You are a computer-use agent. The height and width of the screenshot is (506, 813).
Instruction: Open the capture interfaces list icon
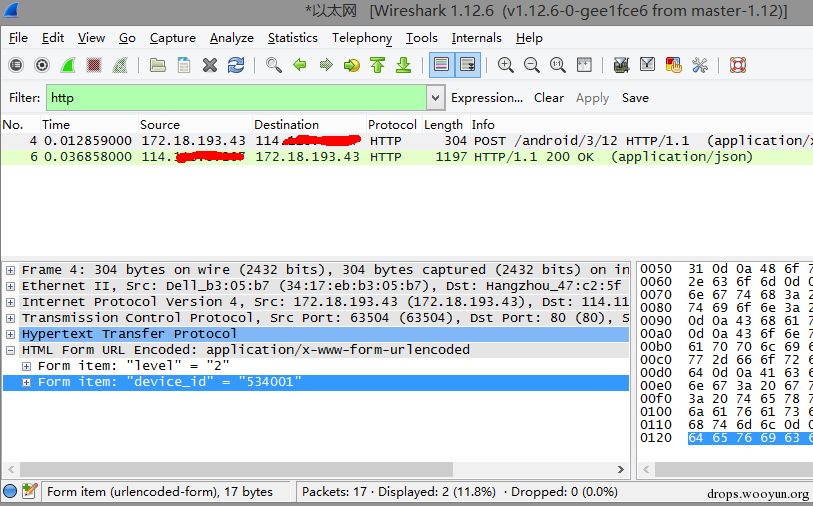16,65
